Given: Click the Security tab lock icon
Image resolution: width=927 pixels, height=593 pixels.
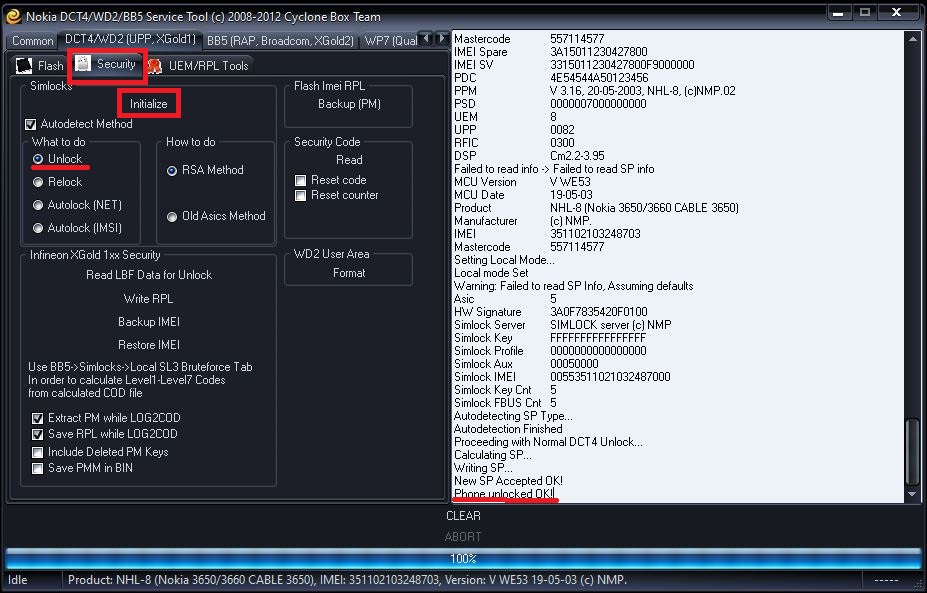Looking at the screenshot, I should pos(83,65).
